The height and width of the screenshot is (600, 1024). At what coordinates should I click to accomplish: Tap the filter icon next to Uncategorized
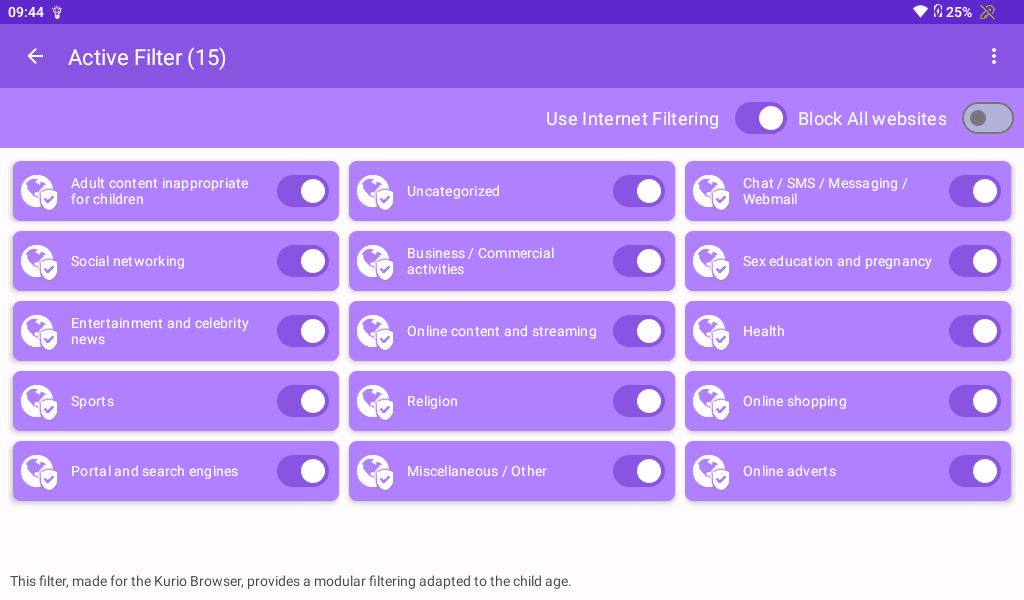tap(375, 192)
